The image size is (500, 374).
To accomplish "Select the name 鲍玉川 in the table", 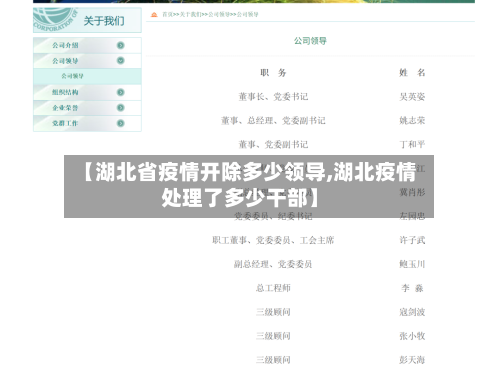I will tap(412, 264).
